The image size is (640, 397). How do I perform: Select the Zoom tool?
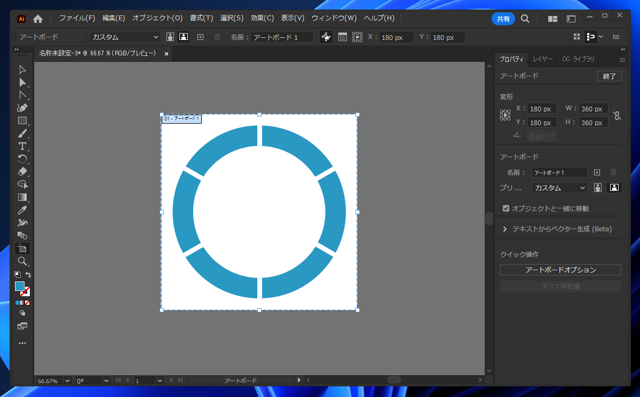click(22, 261)
